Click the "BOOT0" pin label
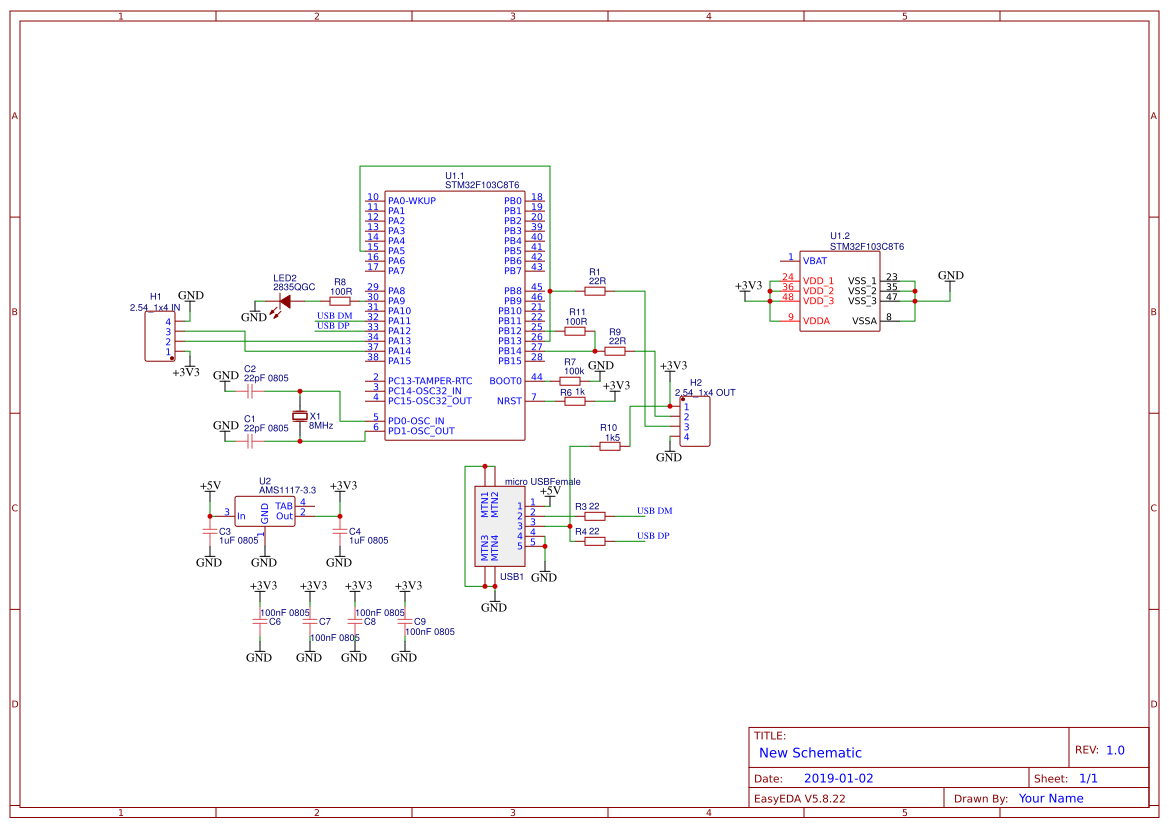1169x828 pixels. (x=505, y=382)
